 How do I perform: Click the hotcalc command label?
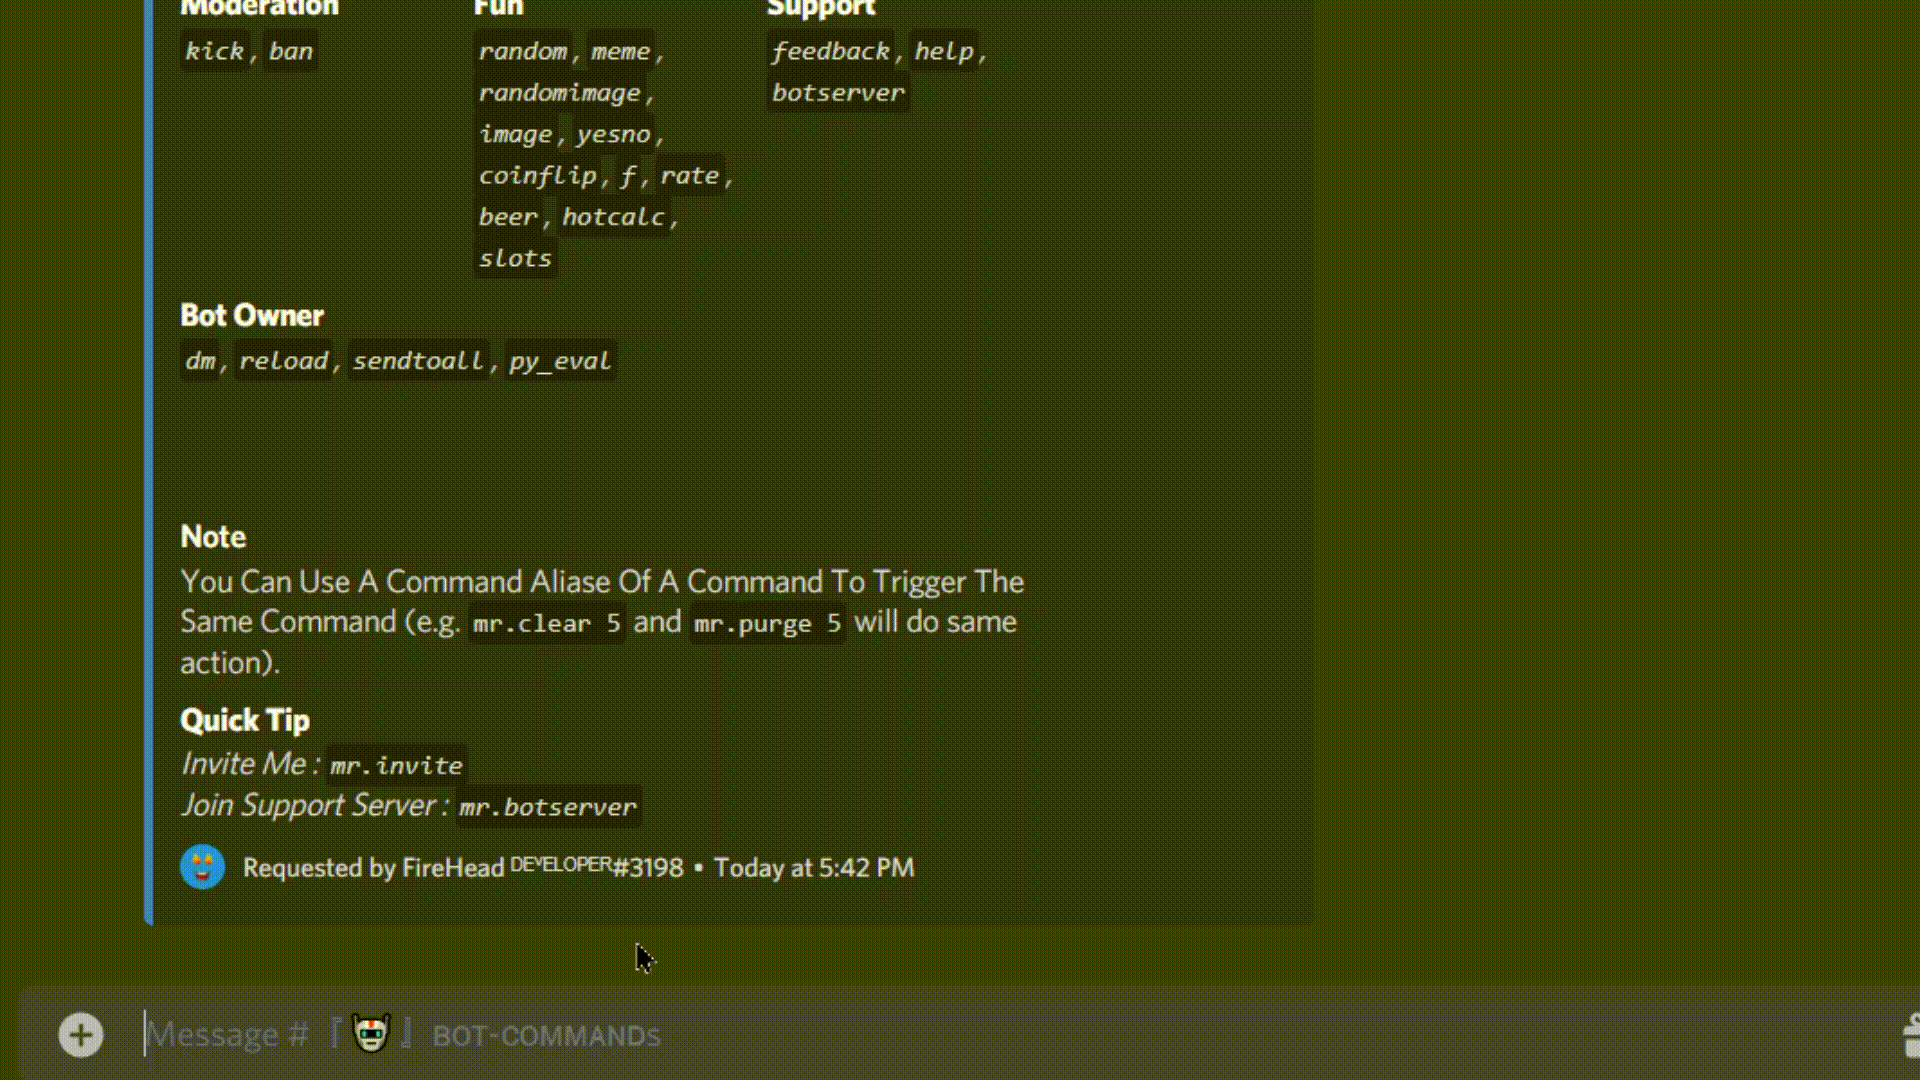tap(613, 217)
